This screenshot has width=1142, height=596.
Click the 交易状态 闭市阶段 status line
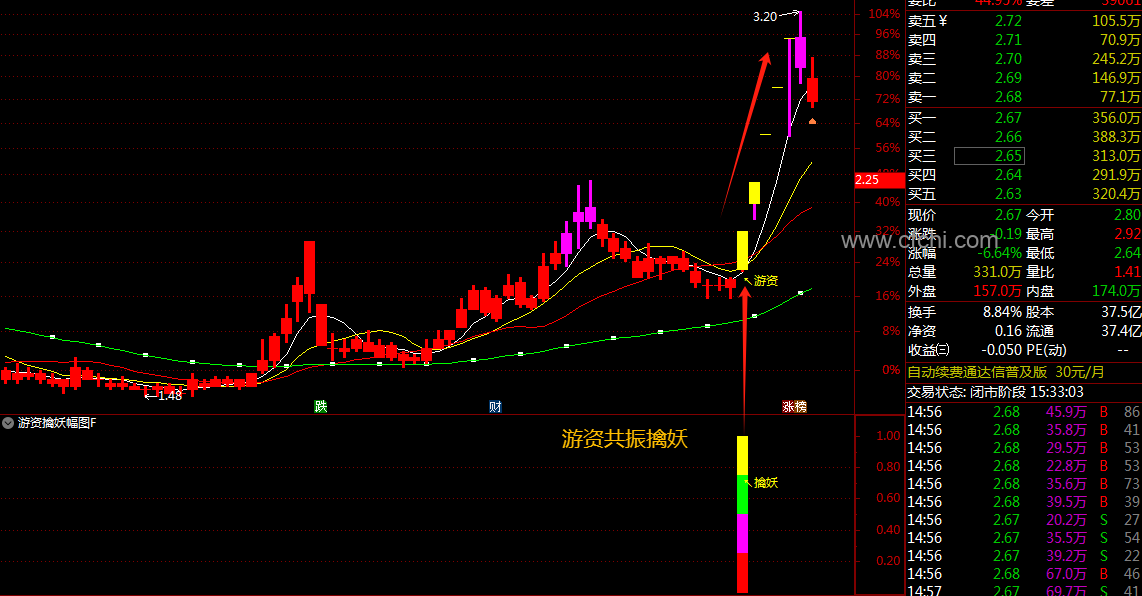[x=995, y=392]
